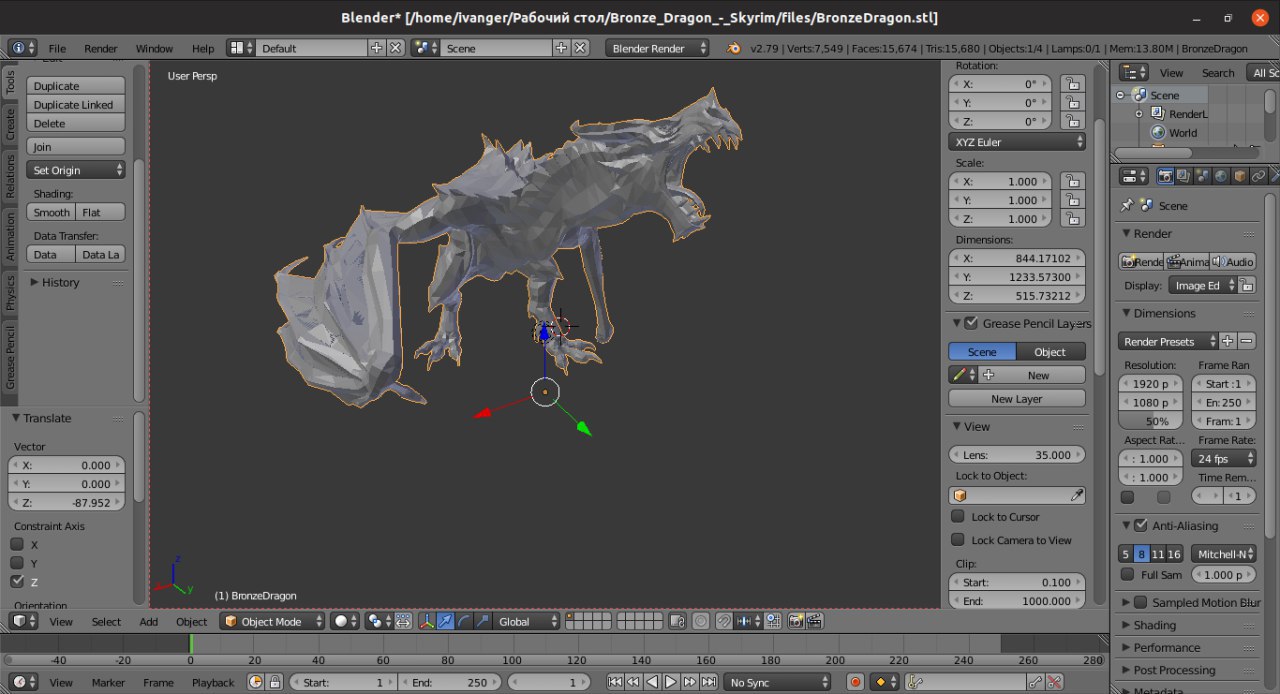The image size is (1280, 694).
Task: Switch to the Create tab in tool shelf
Action: click(x=11, y=125)
